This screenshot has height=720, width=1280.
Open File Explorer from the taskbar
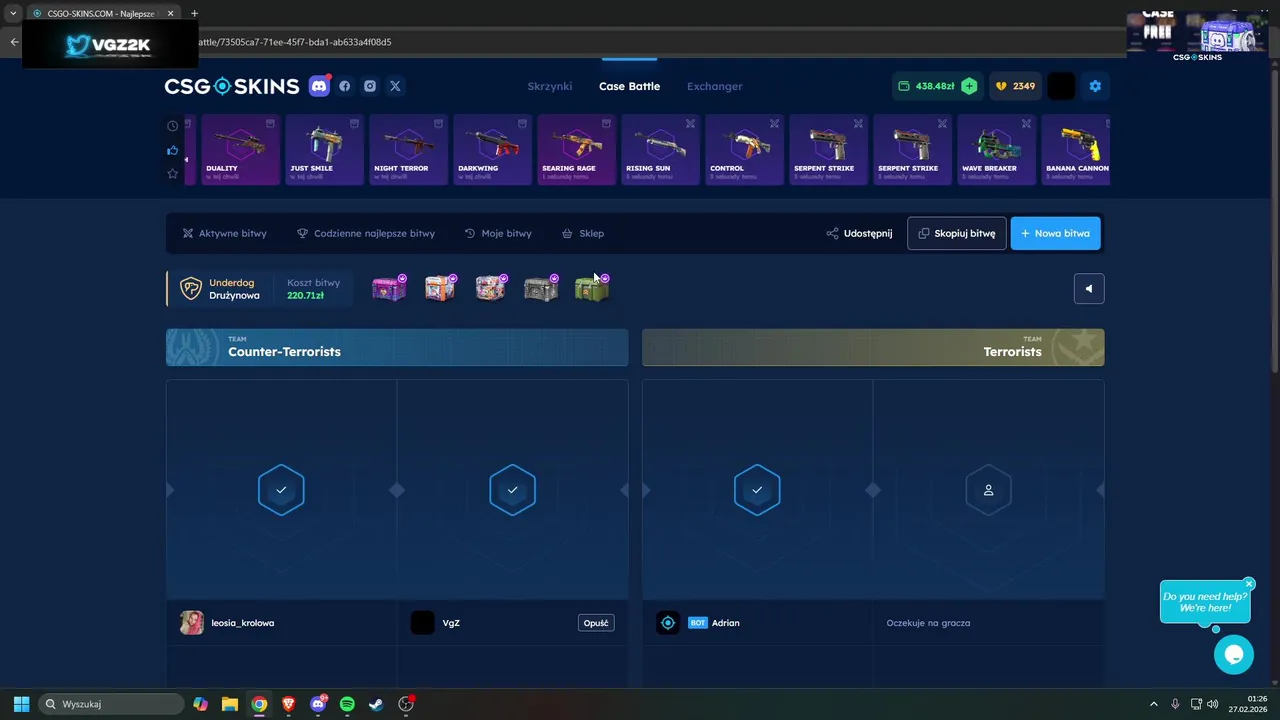point(230,704)
